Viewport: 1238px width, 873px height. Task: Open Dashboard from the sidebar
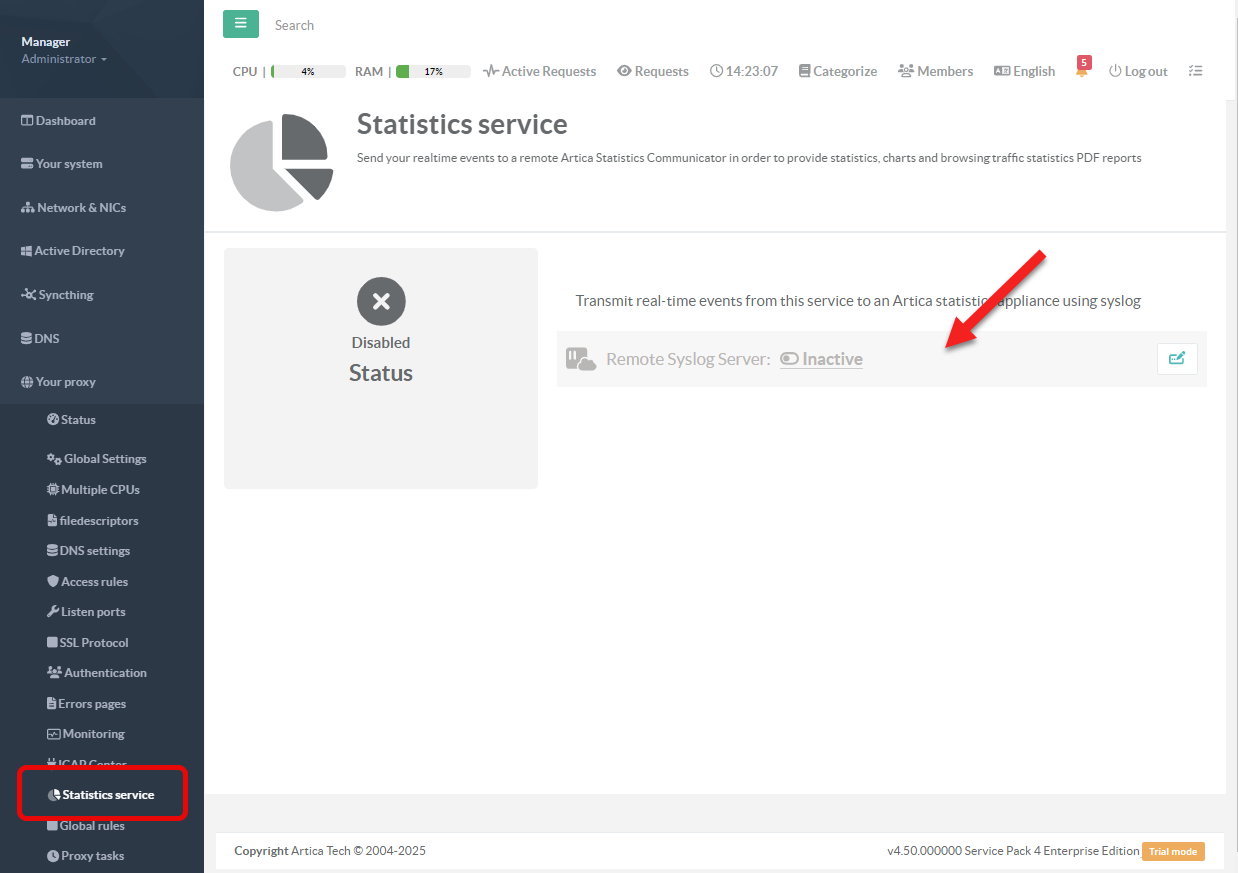tap(65, 121)
